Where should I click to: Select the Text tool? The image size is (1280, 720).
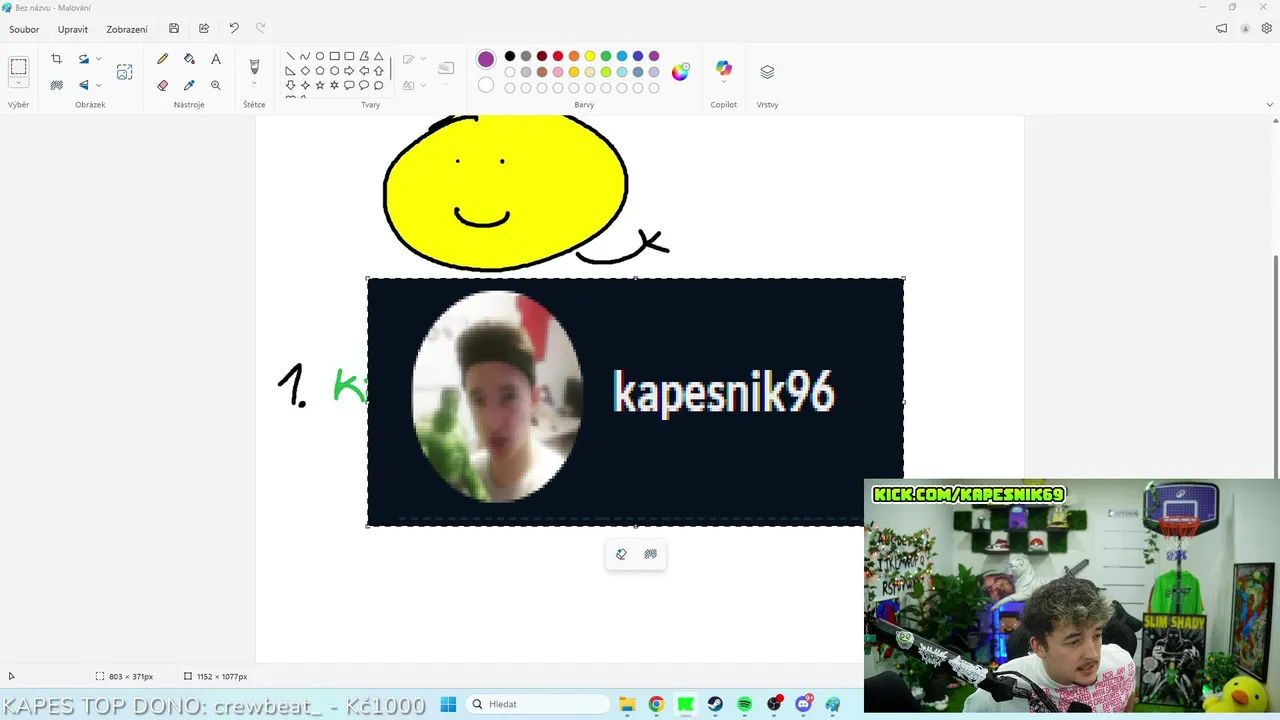216,59
